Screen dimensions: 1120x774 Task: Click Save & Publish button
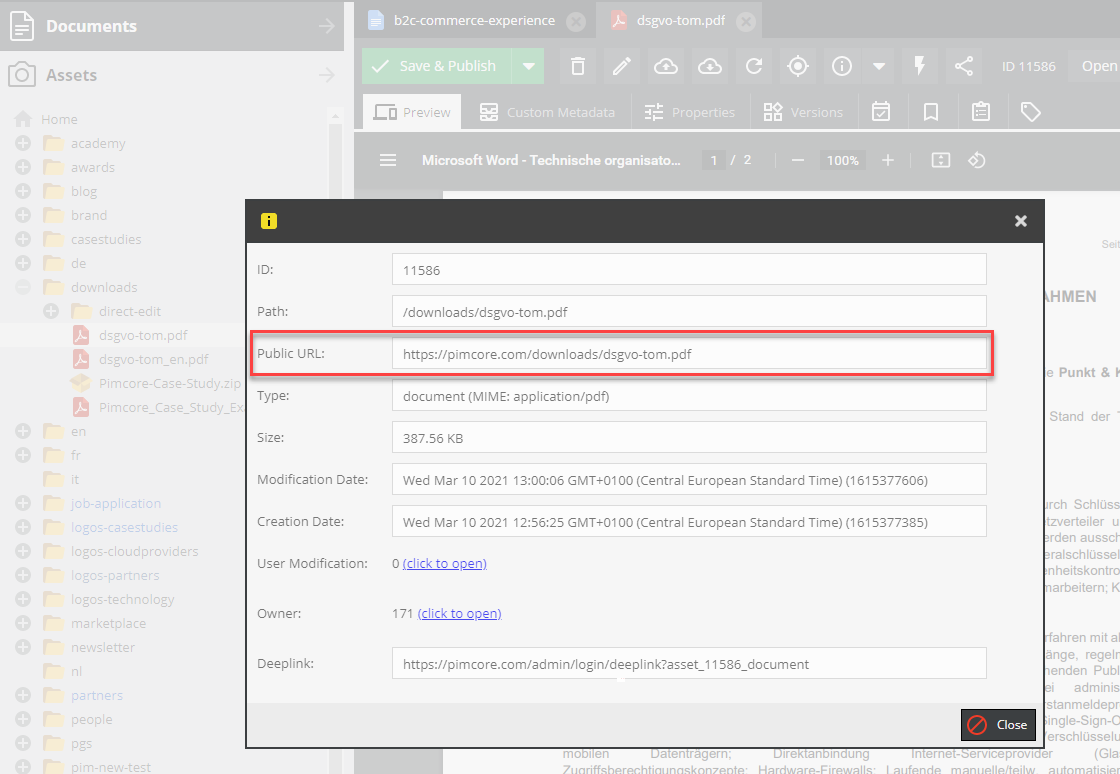point(437,66)
